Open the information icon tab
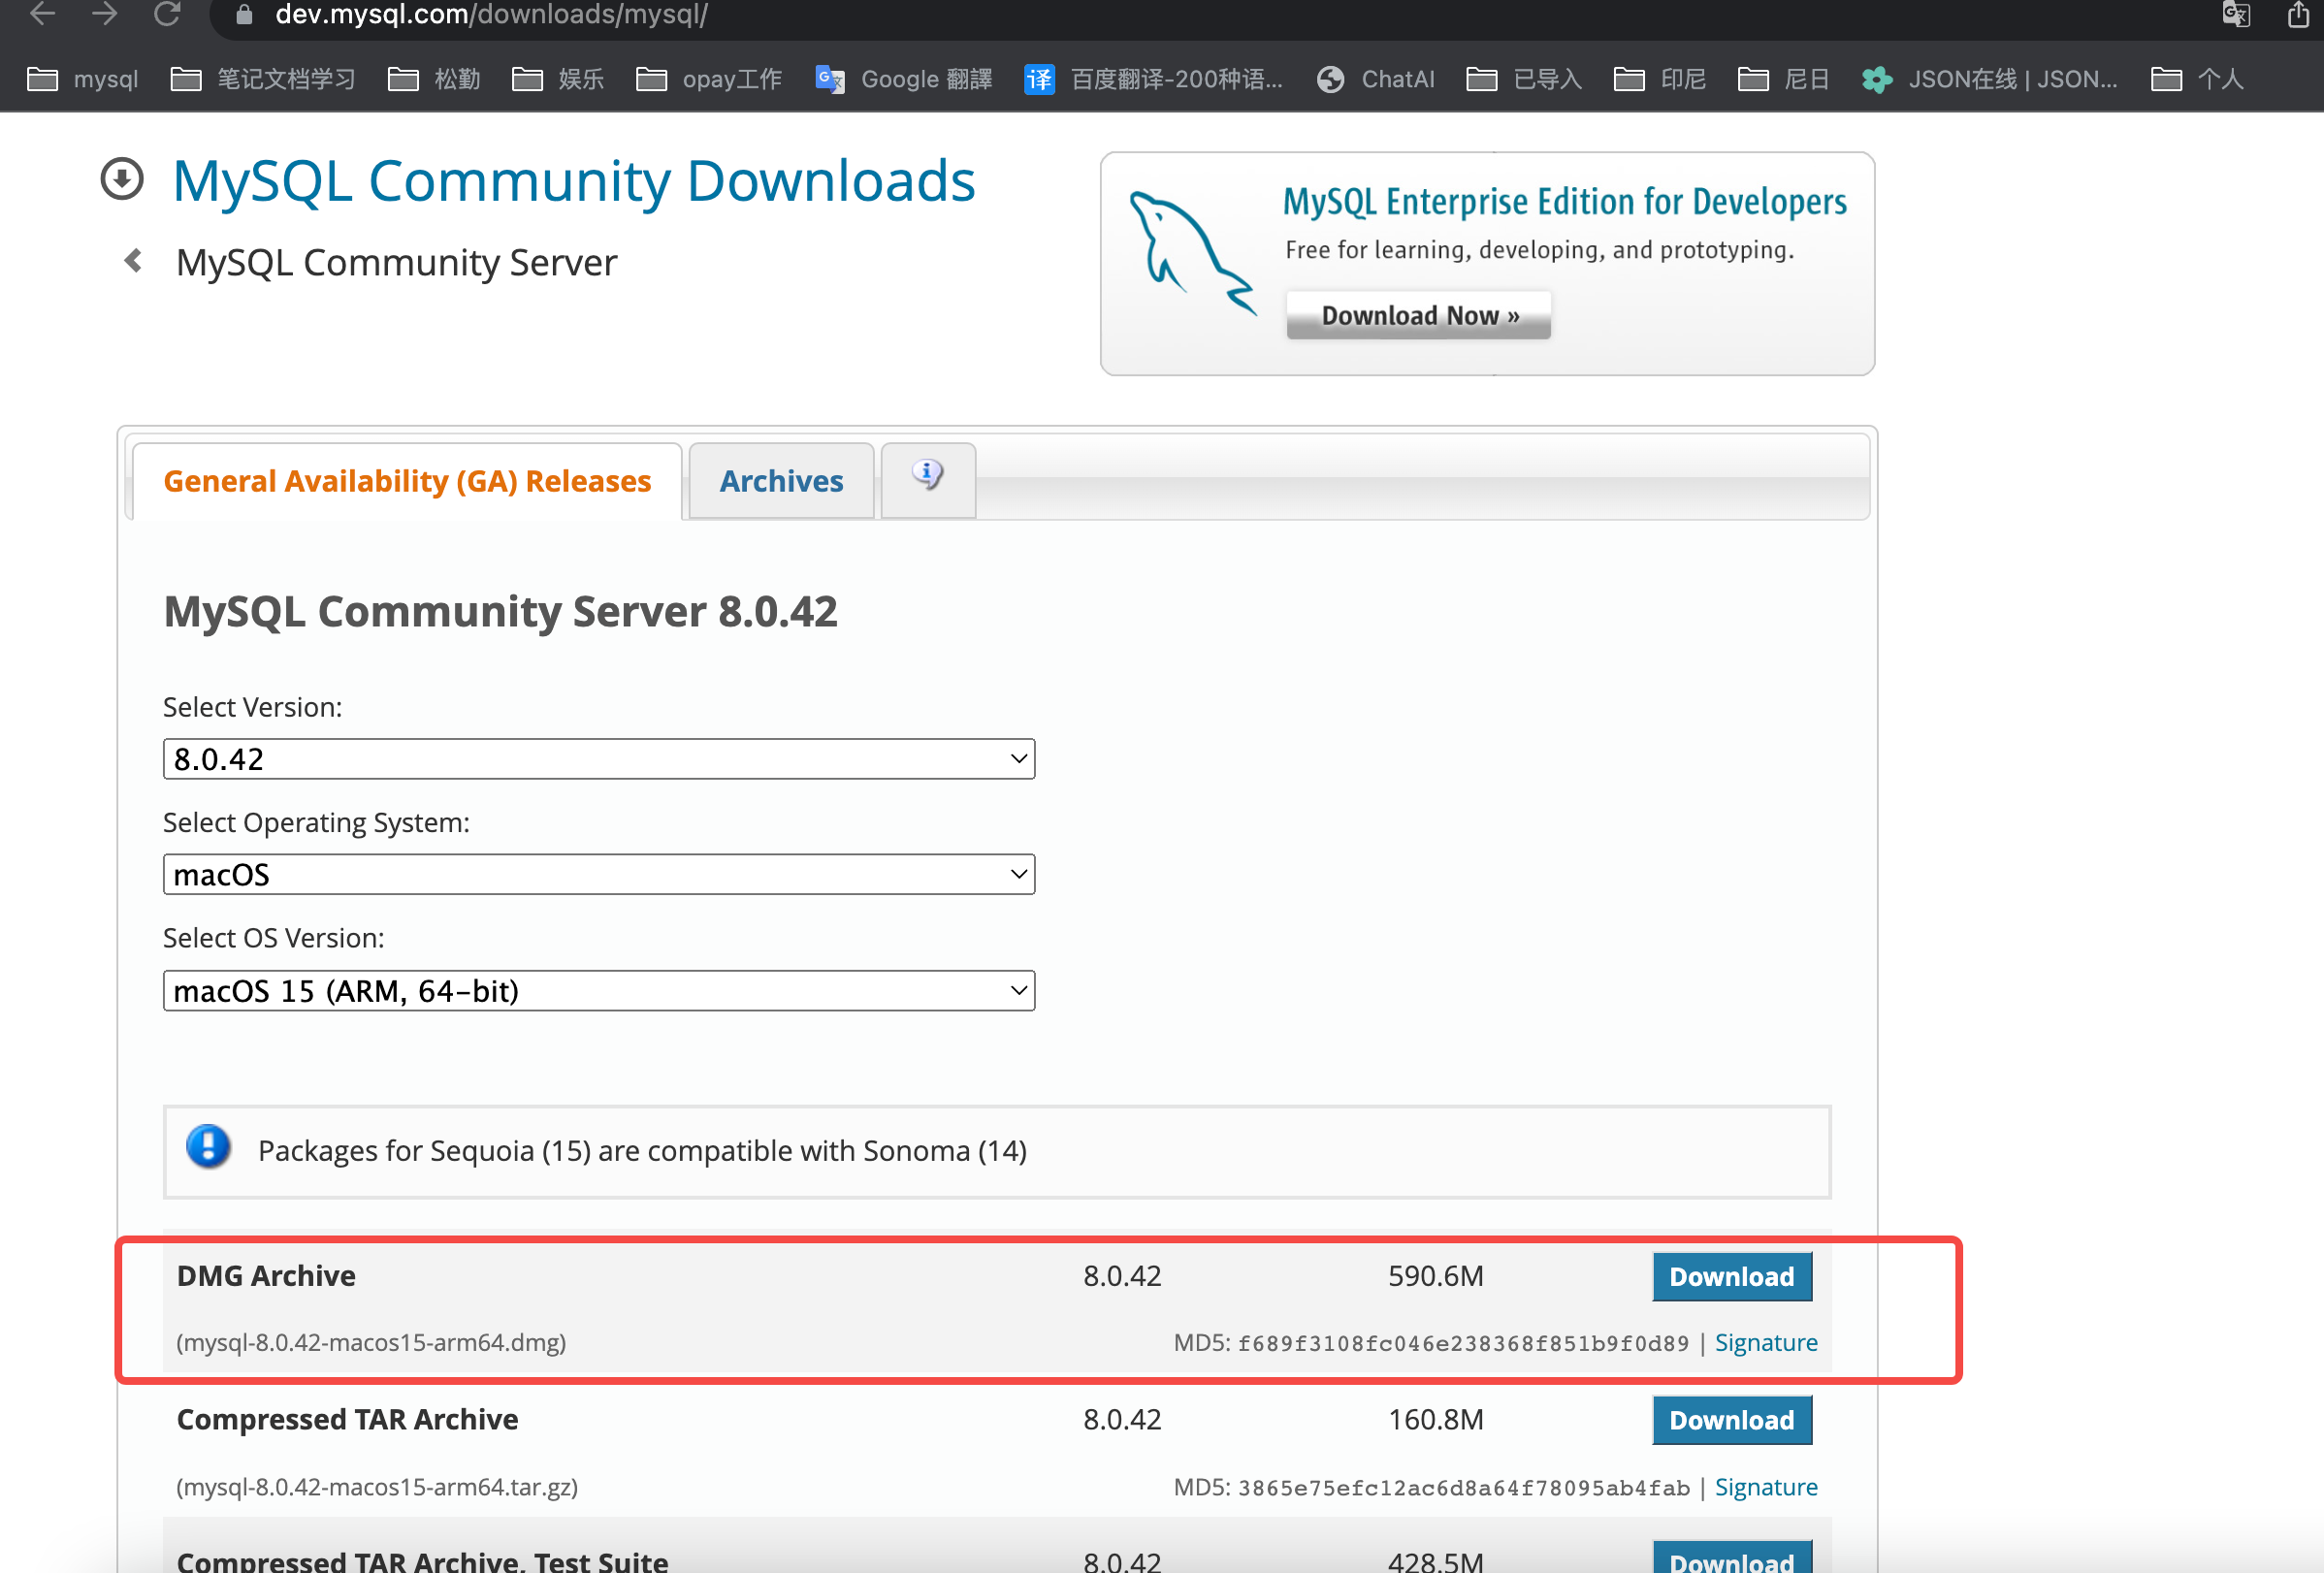 (x=927, y=479)
